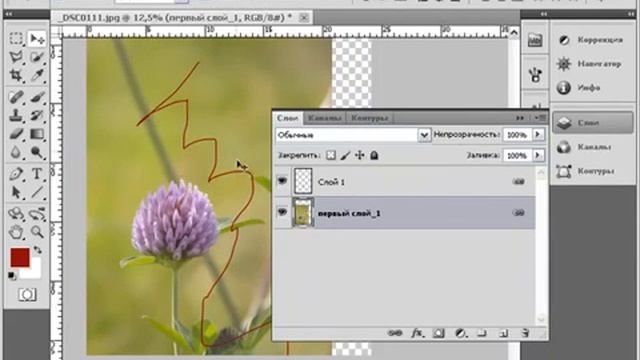Select the Gradient tool
Screen dimensions: 640x360
pos(37,134)
